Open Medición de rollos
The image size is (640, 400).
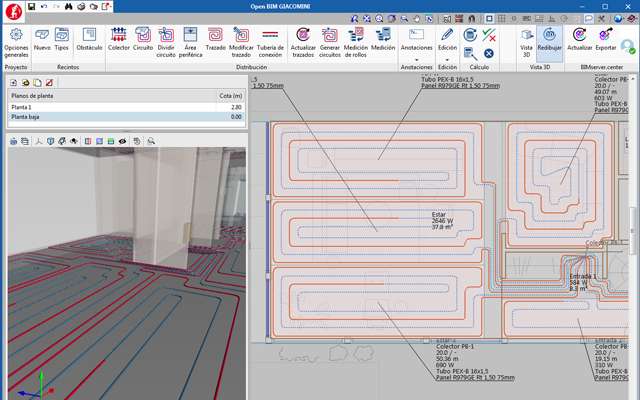pyautogui.click(x=356, y=43)
